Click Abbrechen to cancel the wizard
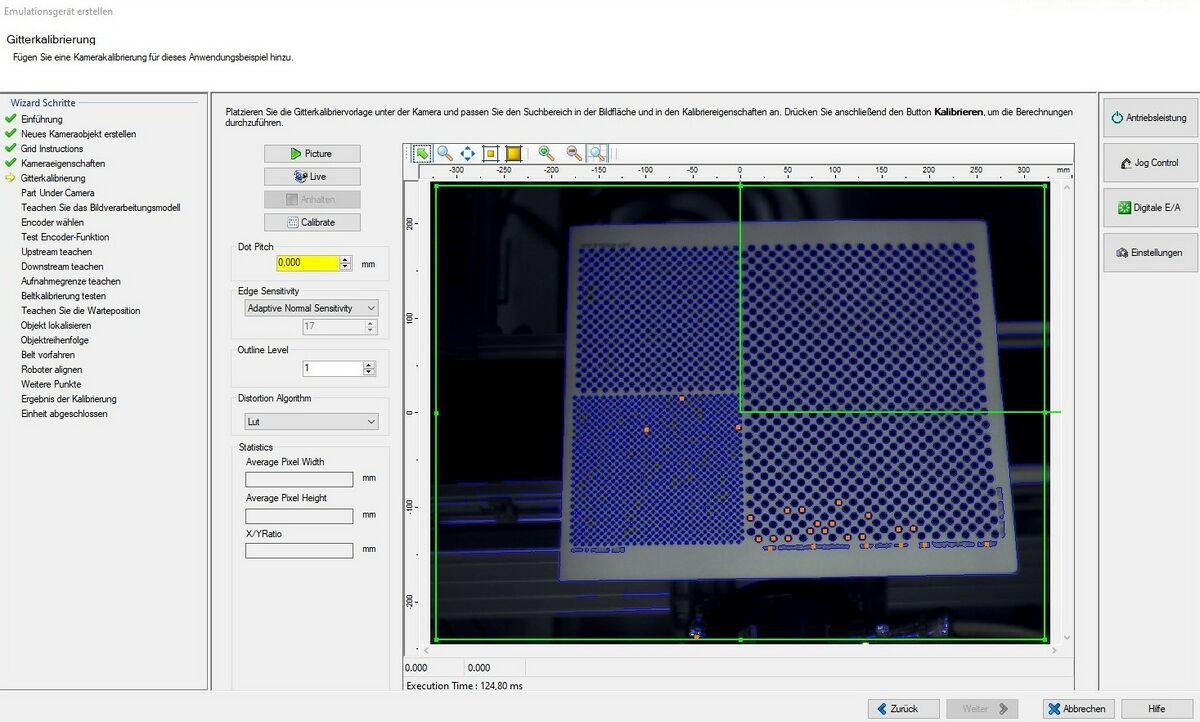This screenshot has width=1200, height=722. click(x=1077, y=709)
